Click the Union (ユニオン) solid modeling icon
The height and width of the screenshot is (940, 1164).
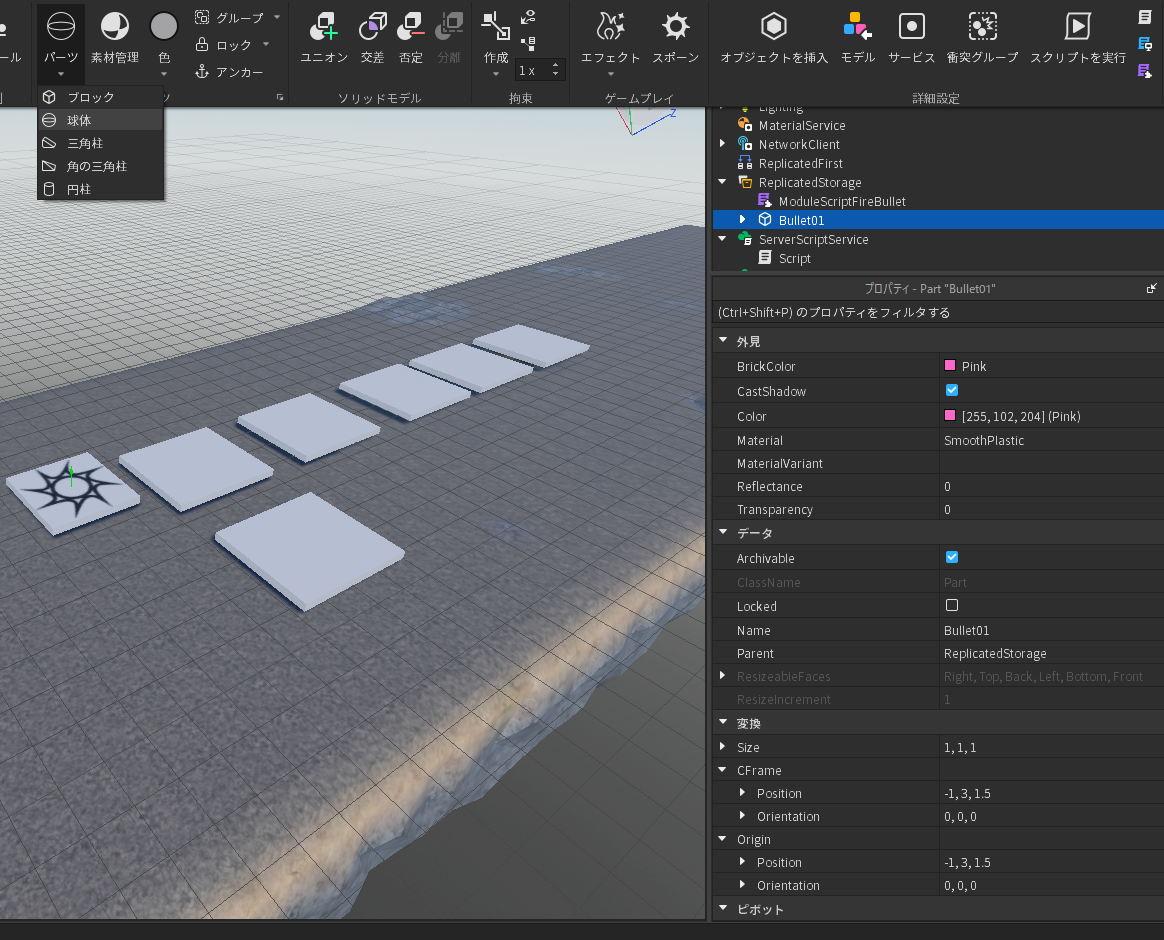pyautogui.click(x=324, y=27)
